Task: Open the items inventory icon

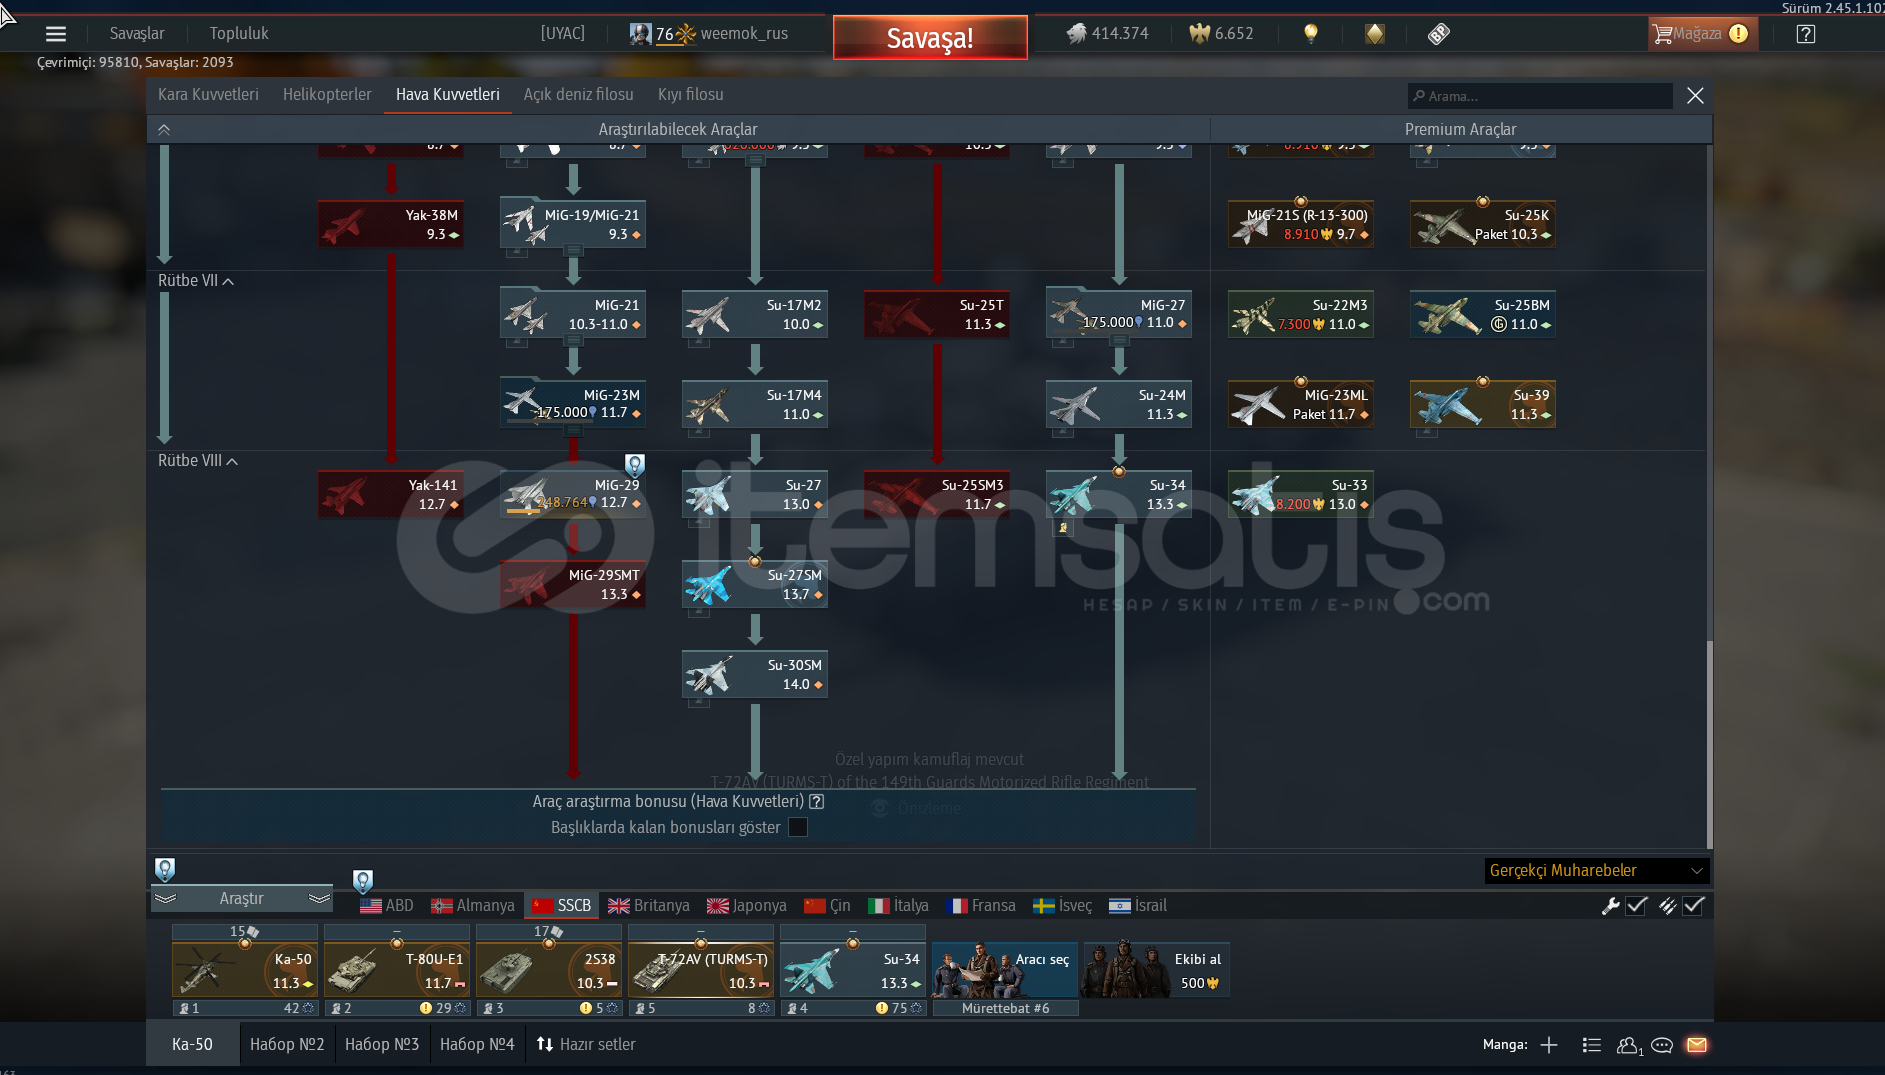Action: (1439, 34)
